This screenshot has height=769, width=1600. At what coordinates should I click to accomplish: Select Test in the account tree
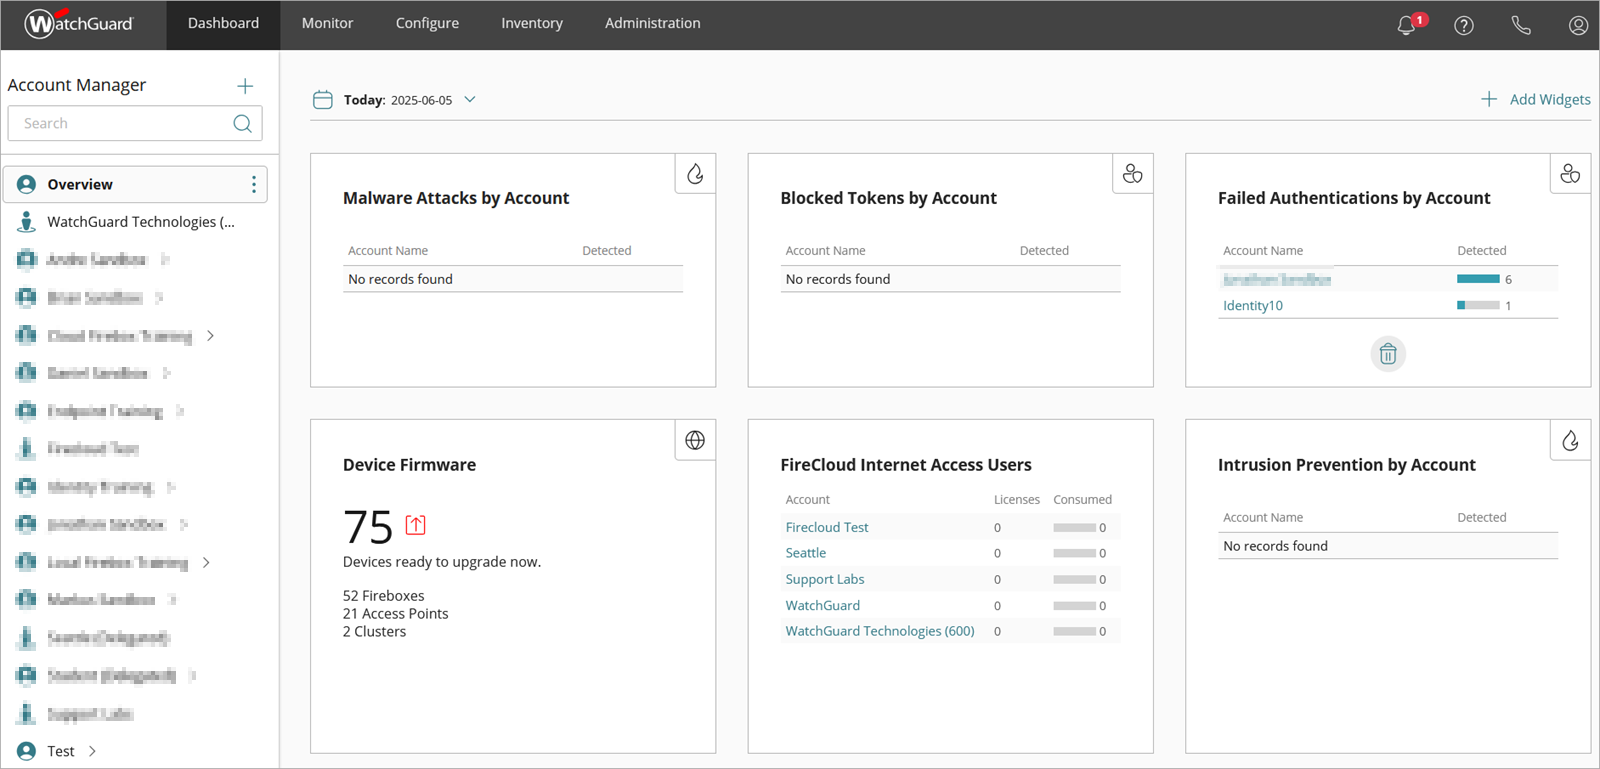(61, 751)
